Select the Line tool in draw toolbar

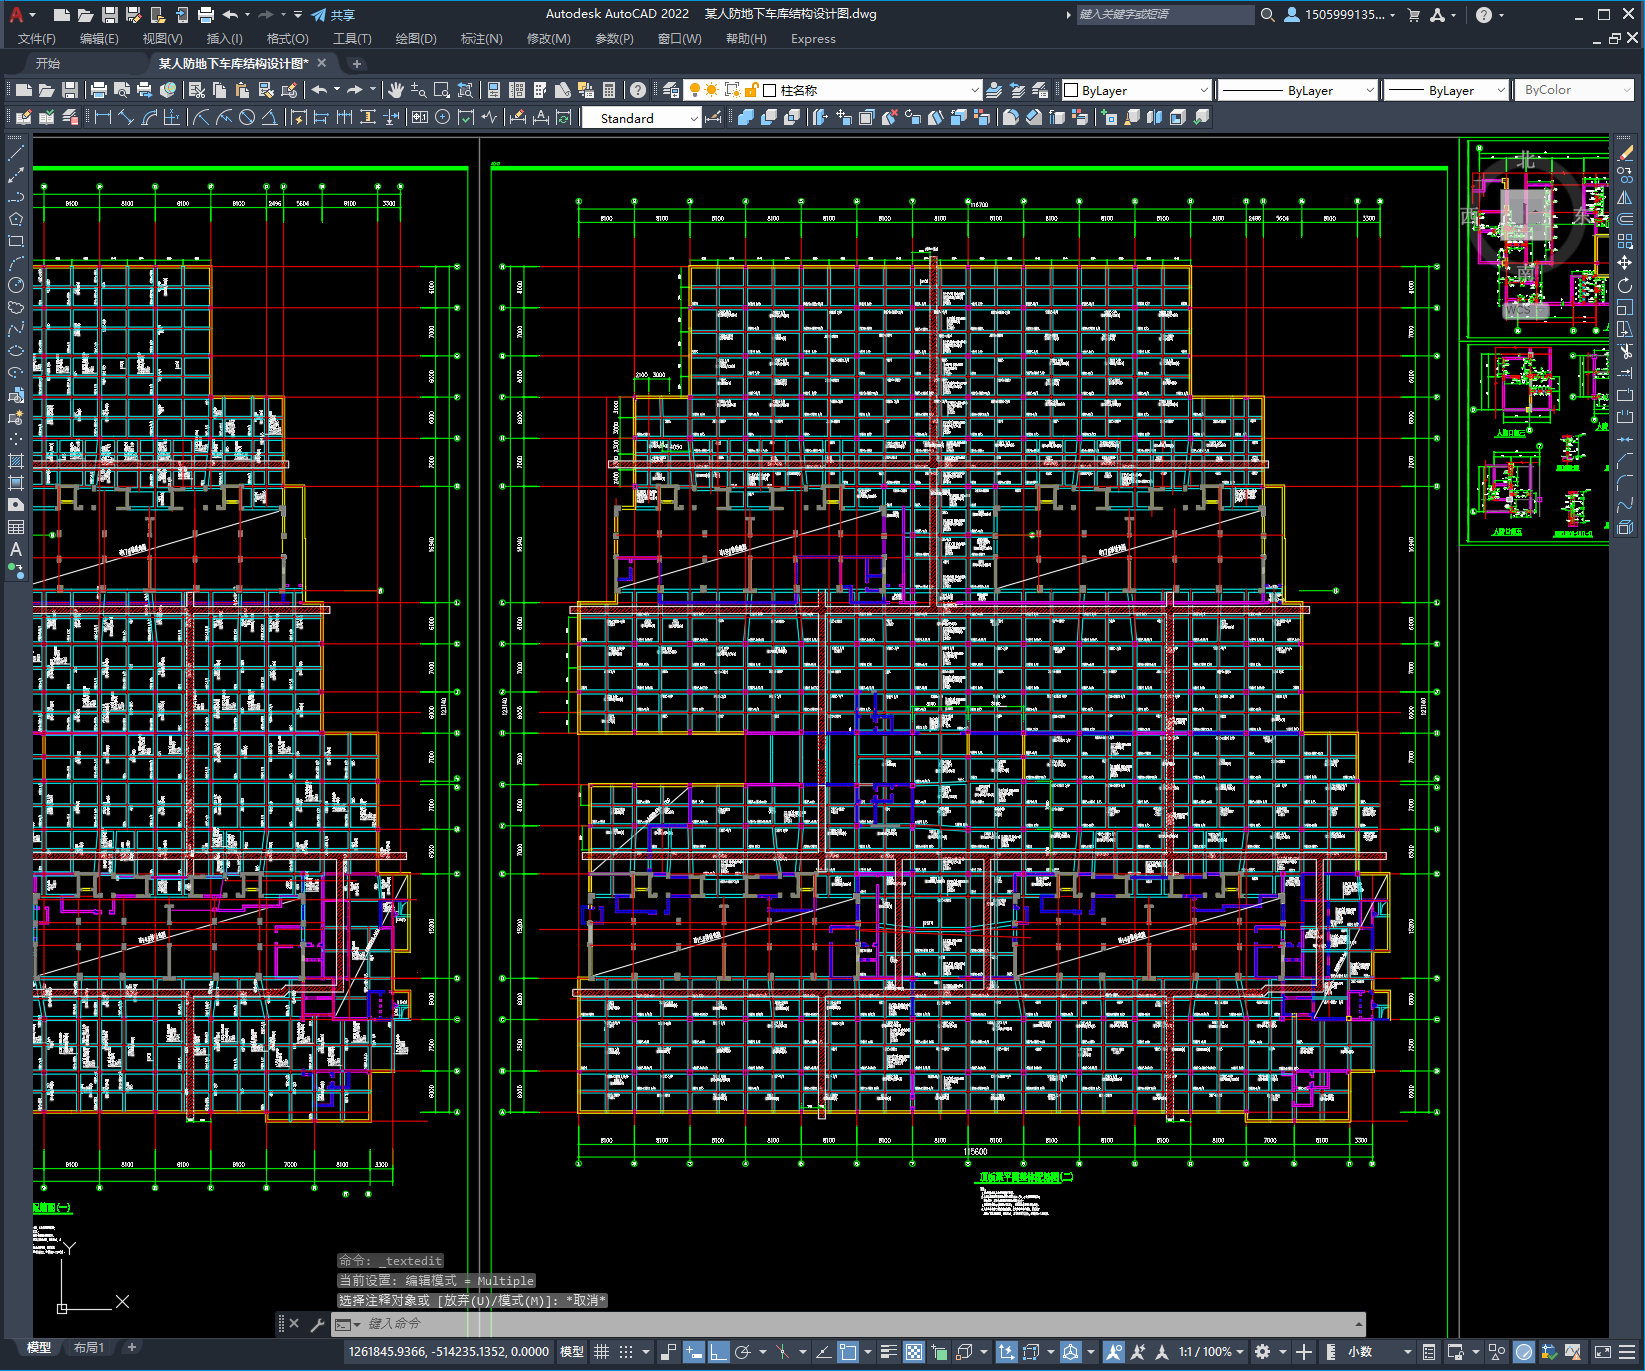(x=16, y=153)
